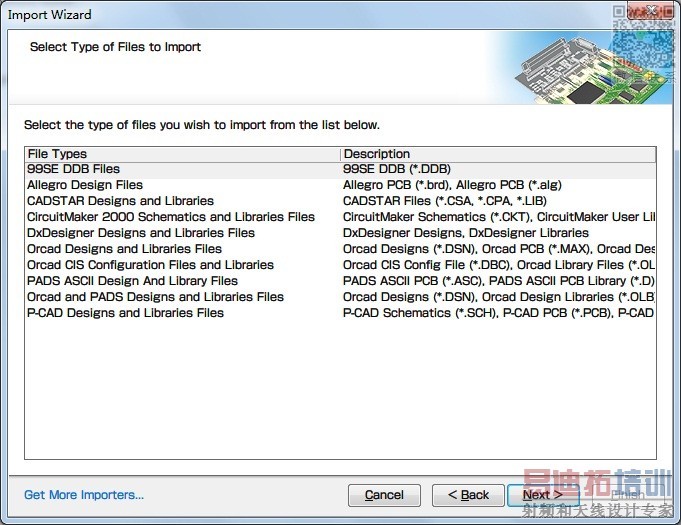Click the PADS ASCII PCB (*.ASC) description
The width and height of the screenshot is (681, 525).
499,281
